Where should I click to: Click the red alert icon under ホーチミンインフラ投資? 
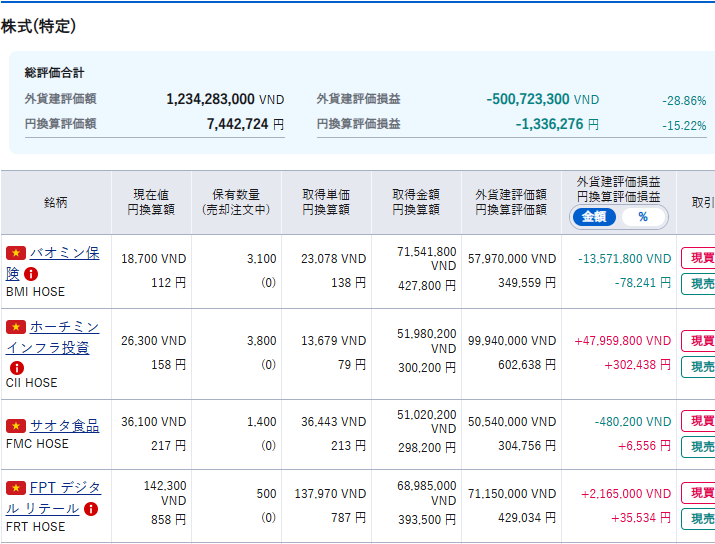[15, 367]
